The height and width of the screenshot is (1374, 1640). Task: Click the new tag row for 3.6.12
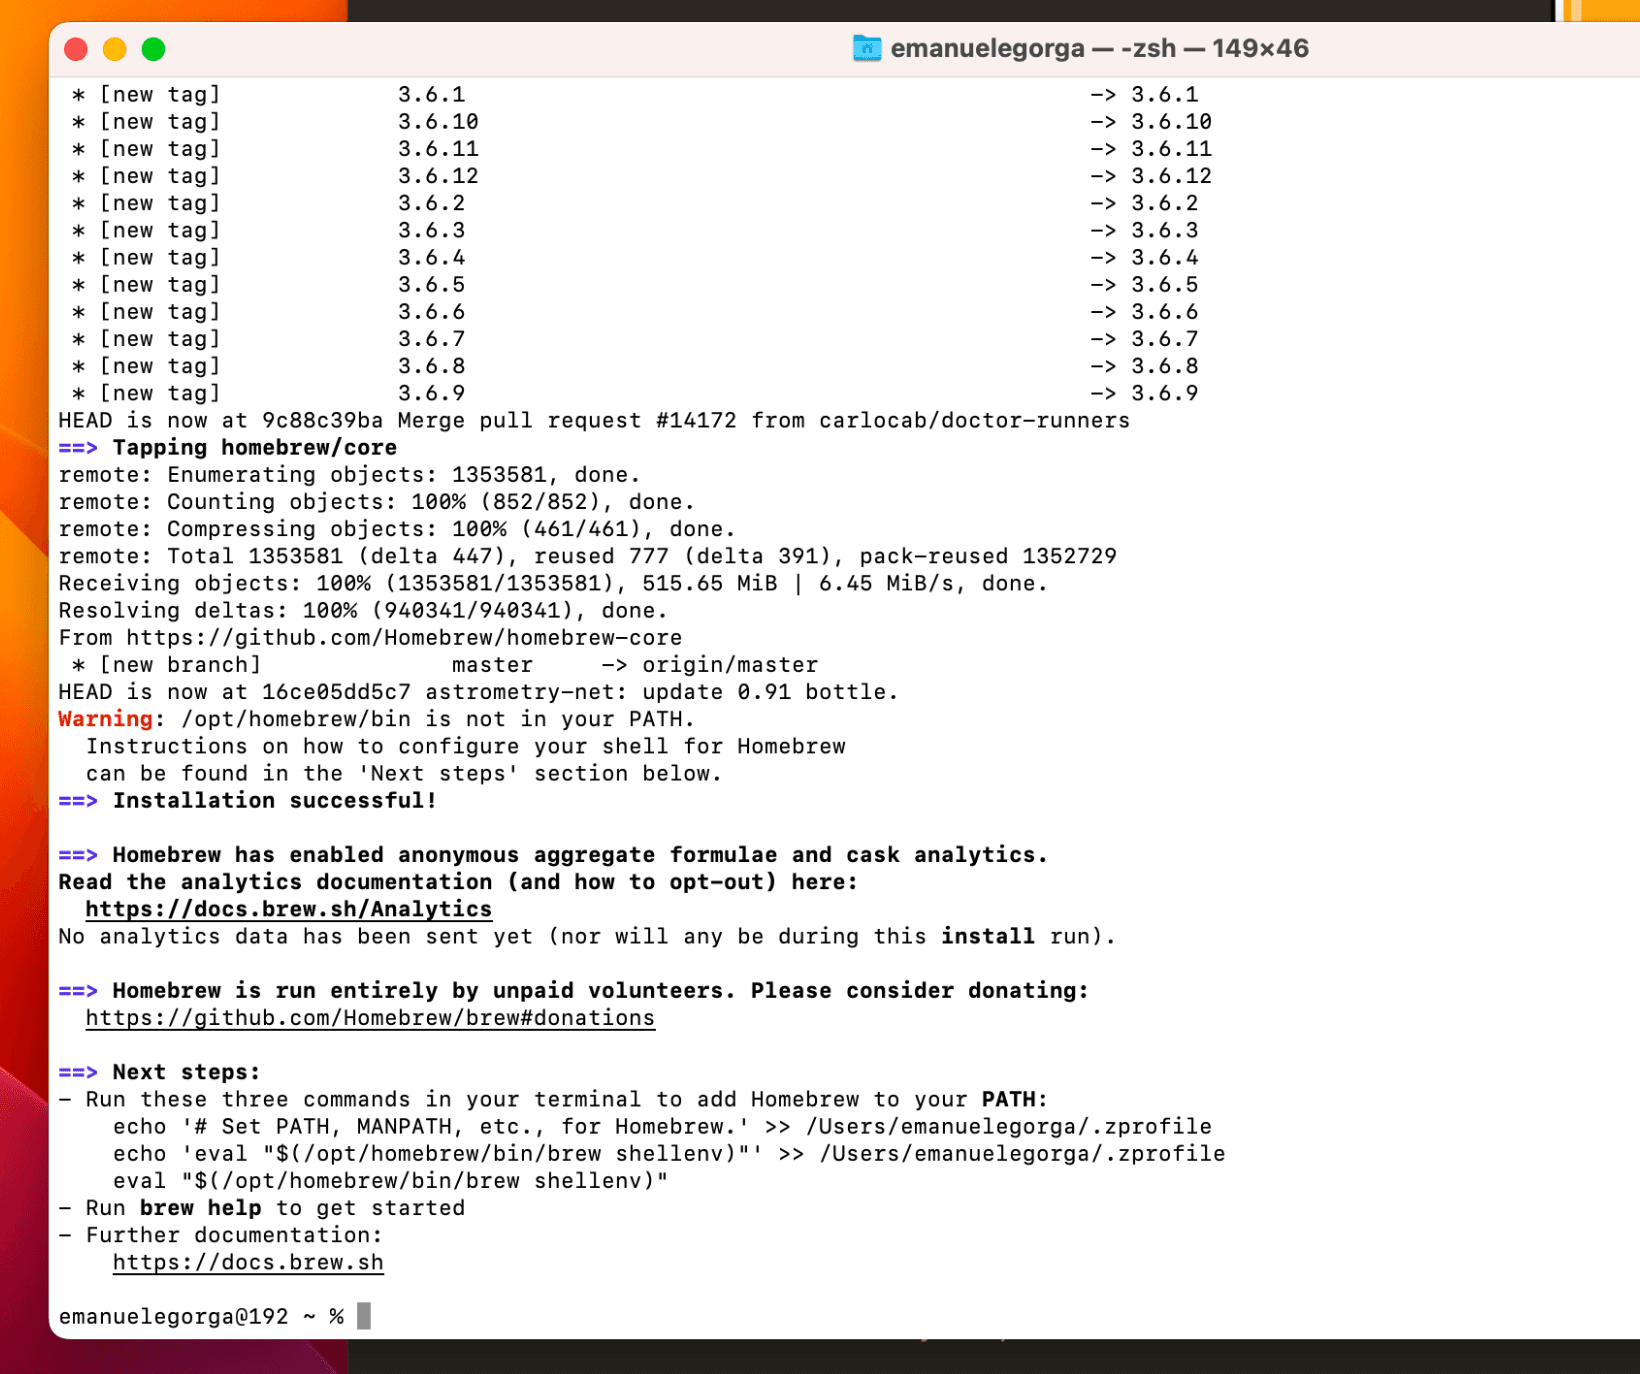(642, 176)
